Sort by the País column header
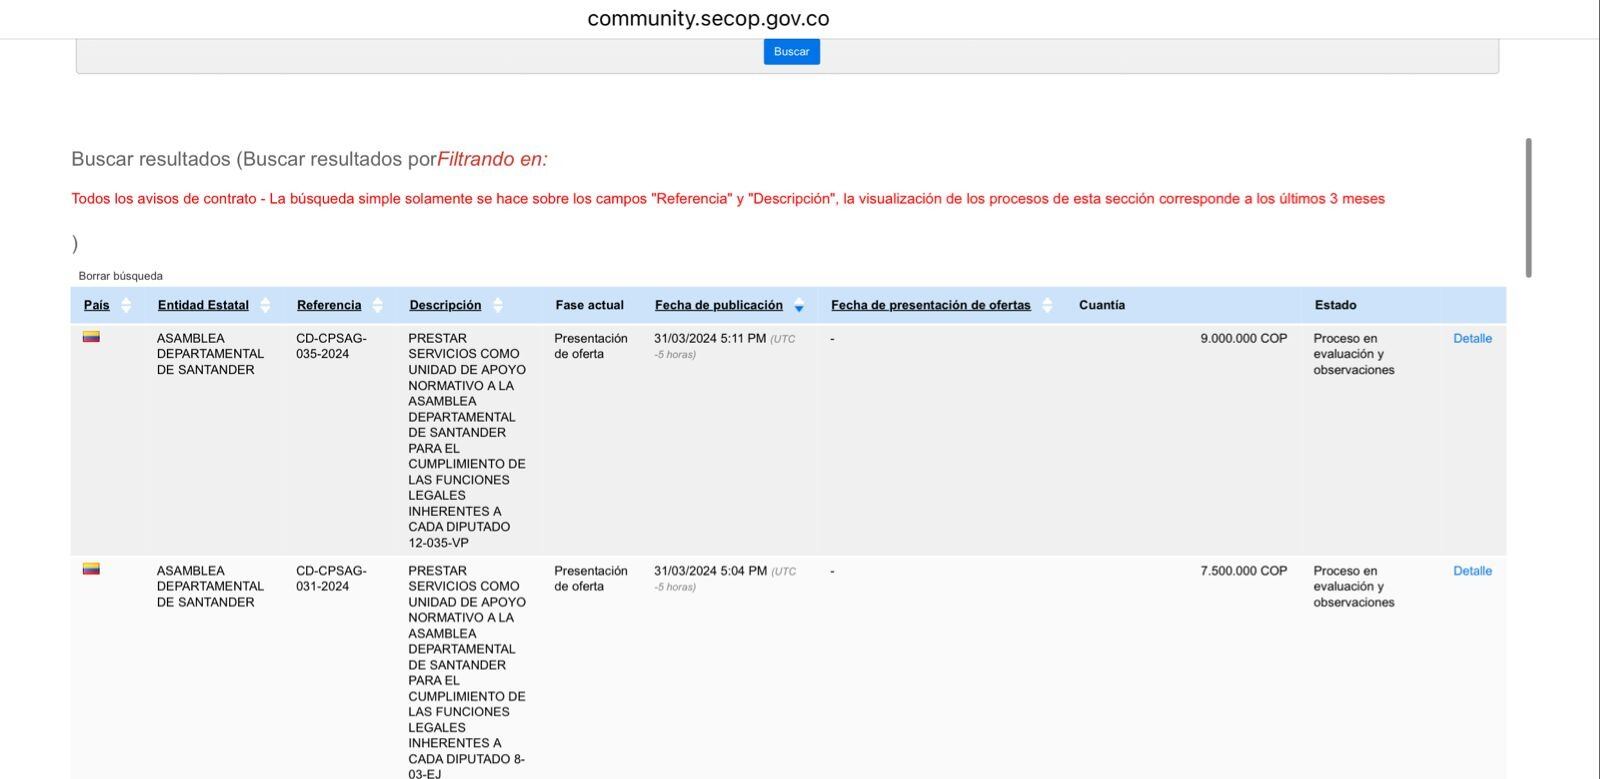This screenshot has height=779, width=1600. pyautogui.click(x=96, y=305)
